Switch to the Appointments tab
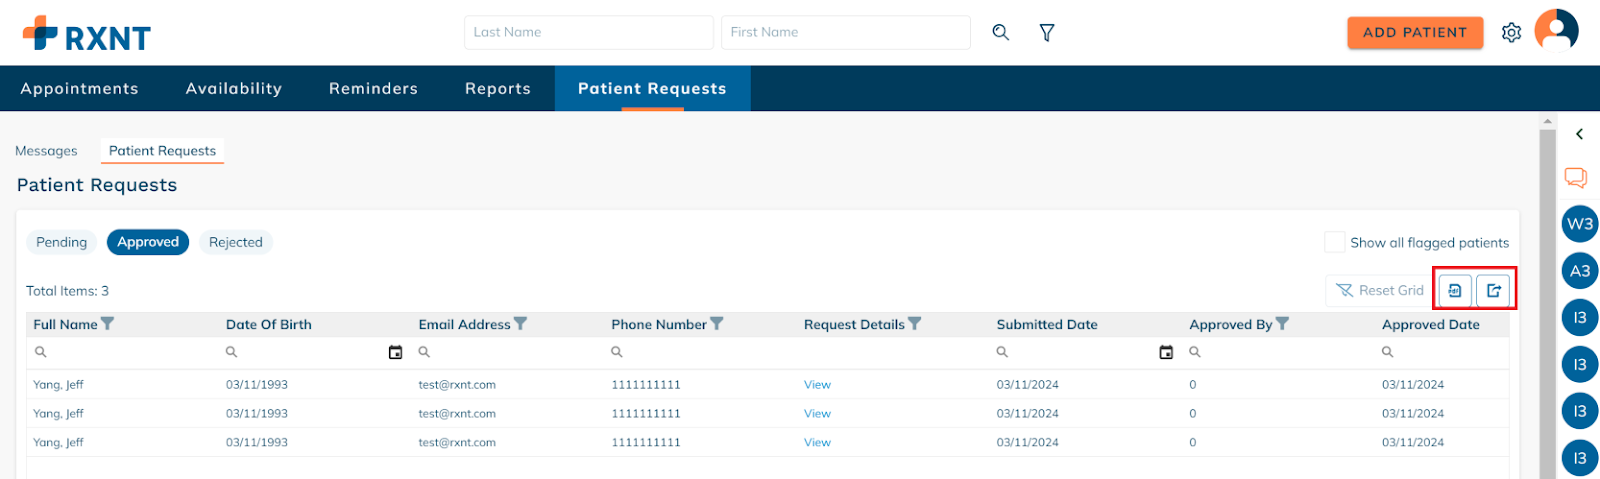The height and width of the screenshot is (479, 1600). tap(80, 88)
